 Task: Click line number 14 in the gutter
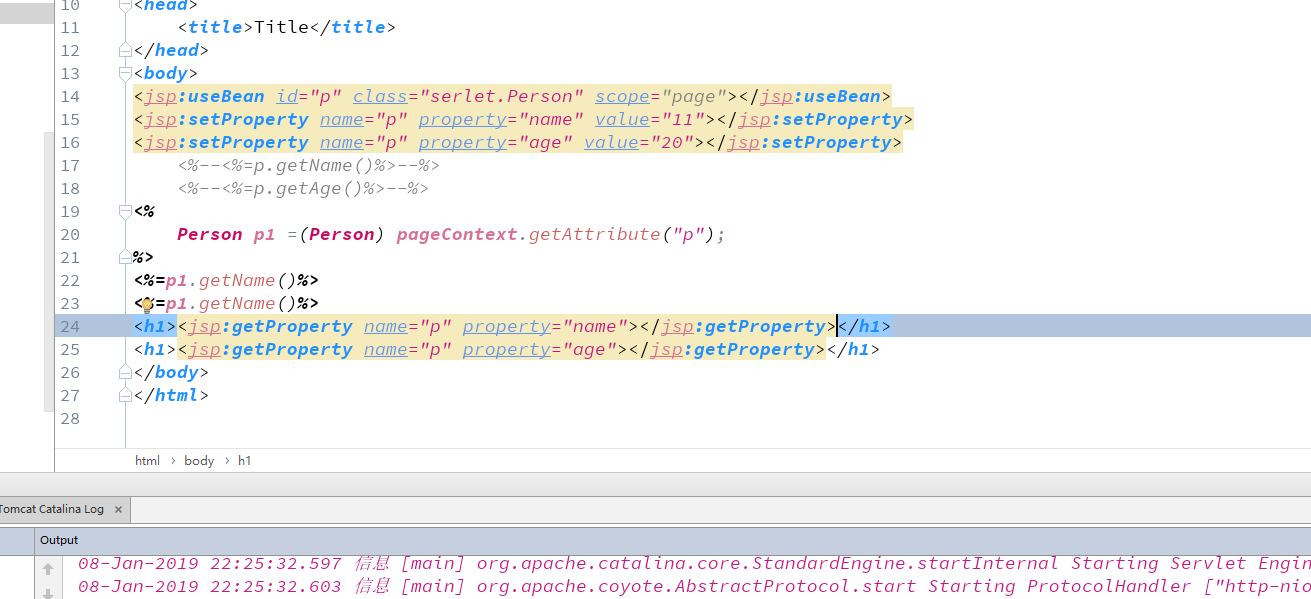[x=70, y=96]
